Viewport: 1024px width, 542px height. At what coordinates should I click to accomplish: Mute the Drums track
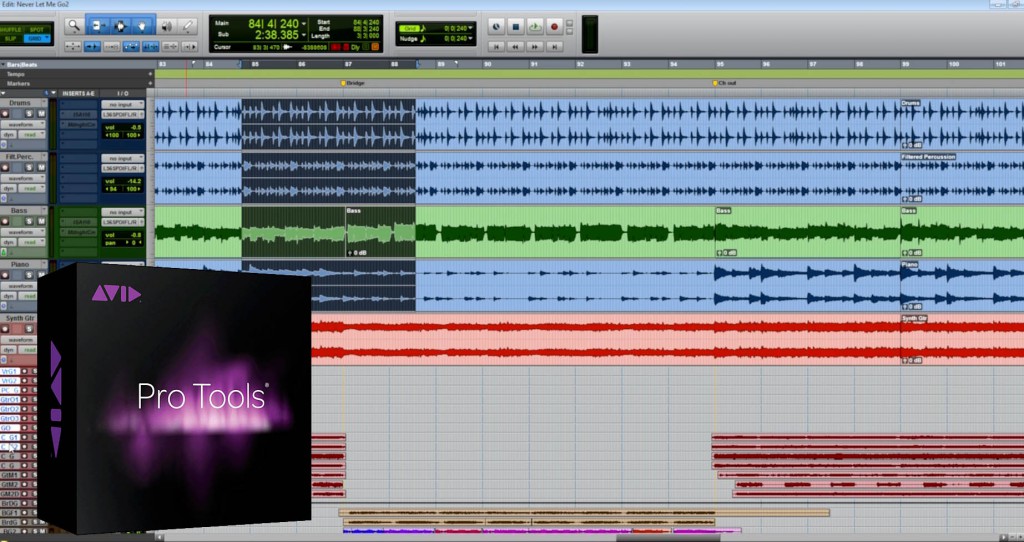pyautogui.click(x=41, y=114)
